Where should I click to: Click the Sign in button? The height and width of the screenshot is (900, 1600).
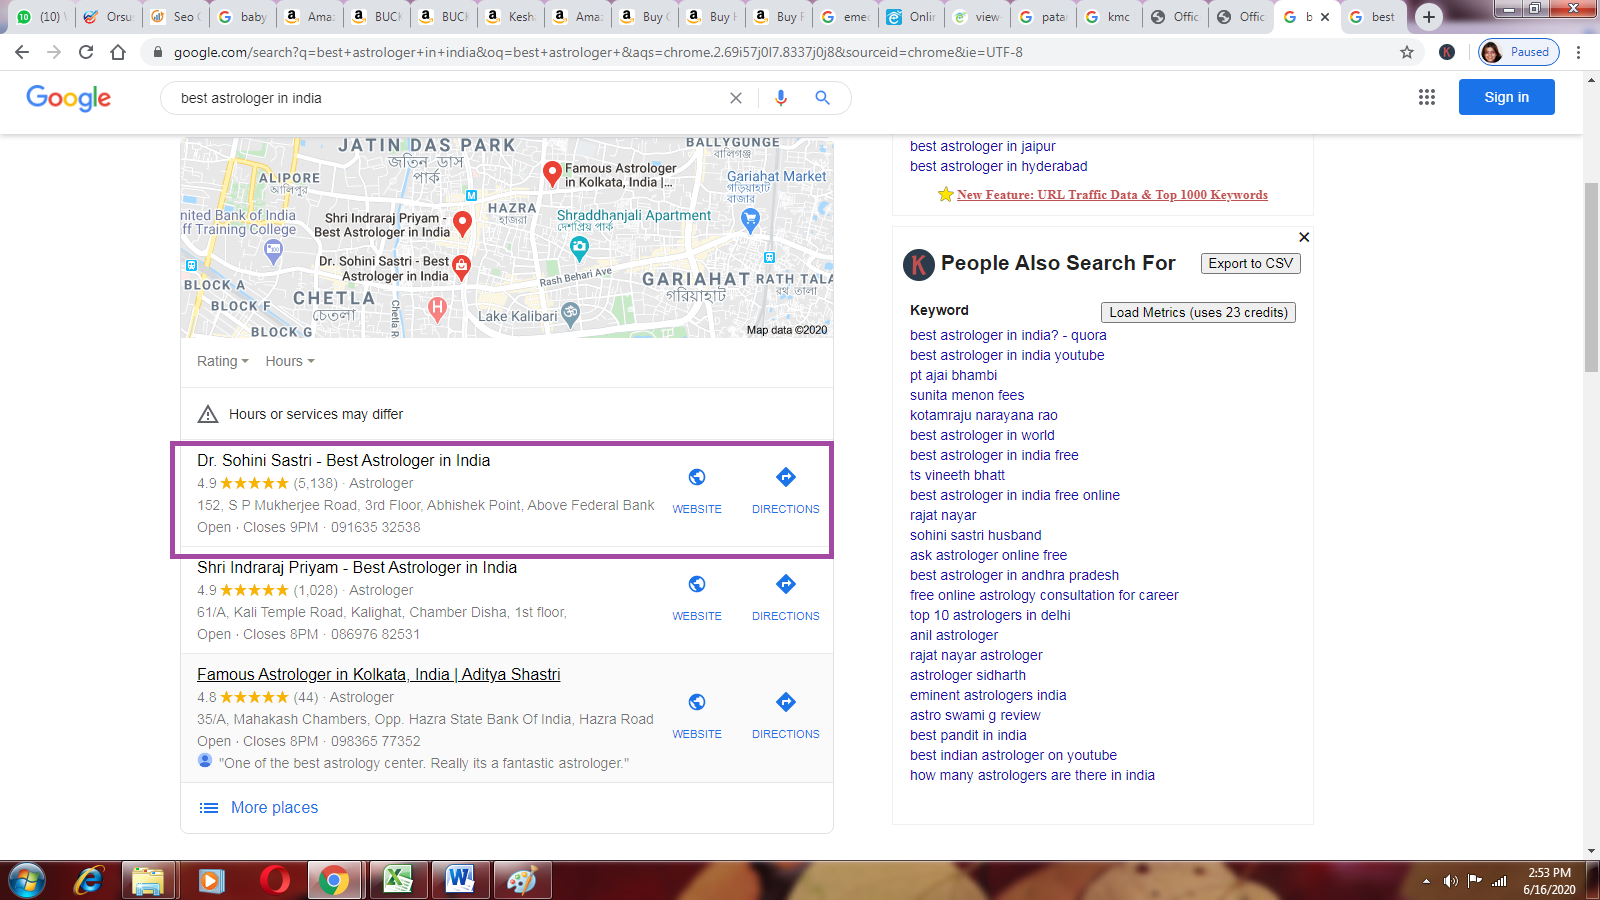point(1506,97)
